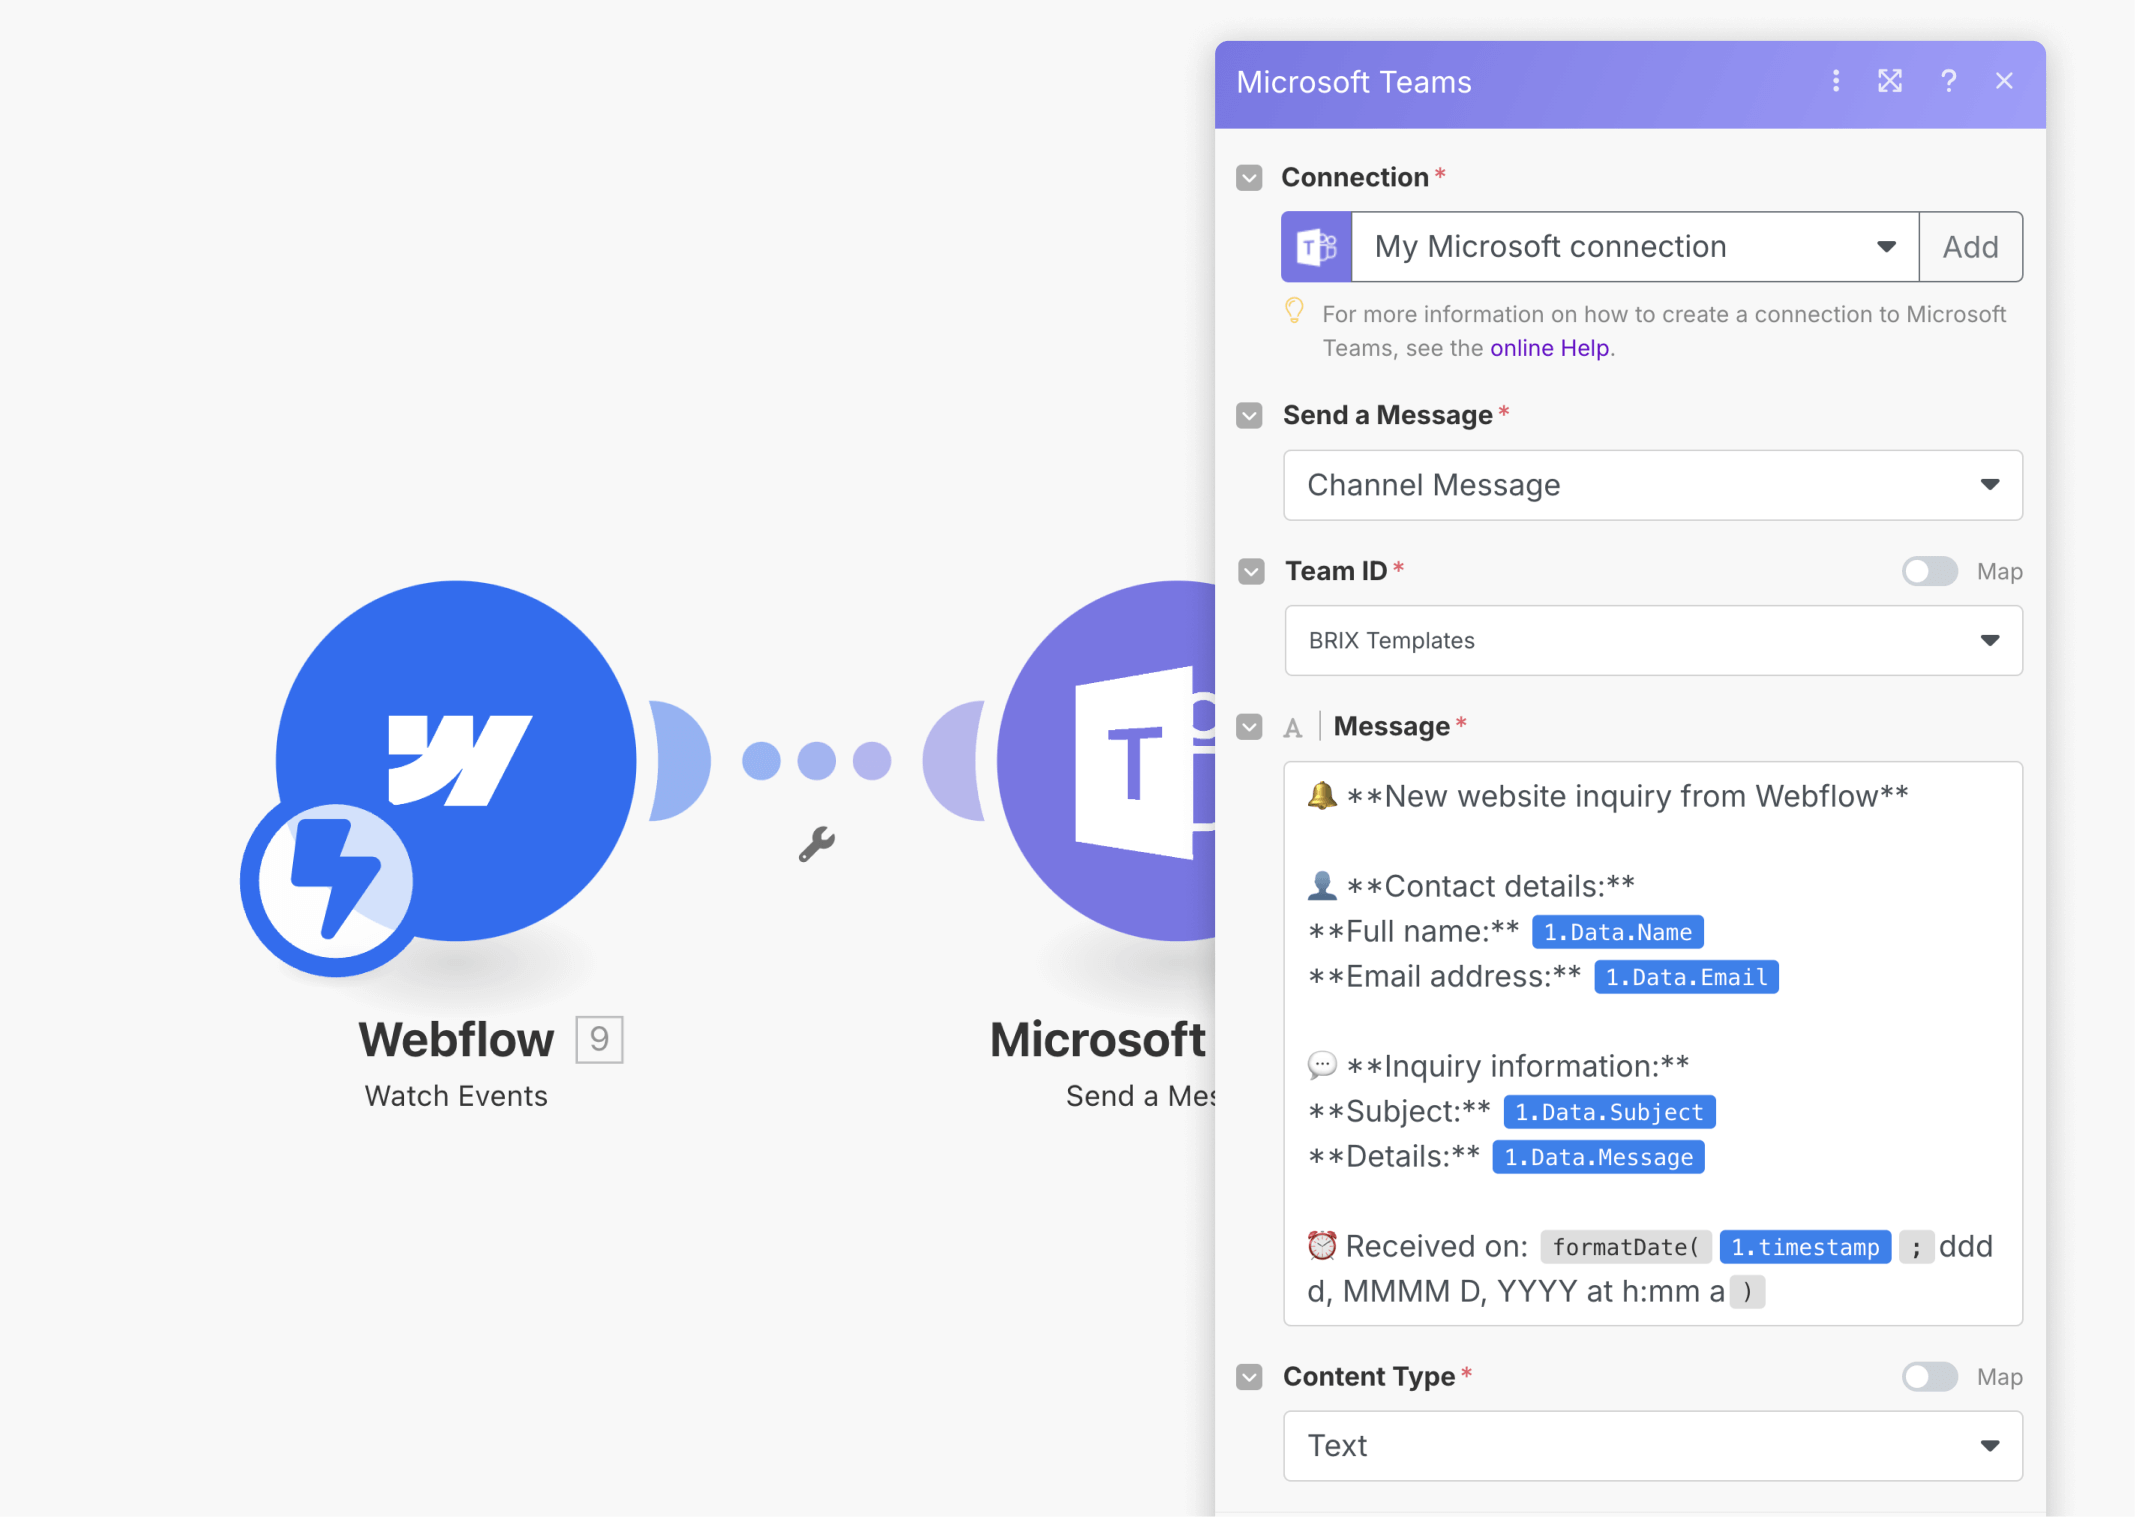This screenshot has width=2135, height=1517.
Task: Toggle the Send a Message field checkbox
Action: pyautogui.click(x=1249, y=415)
